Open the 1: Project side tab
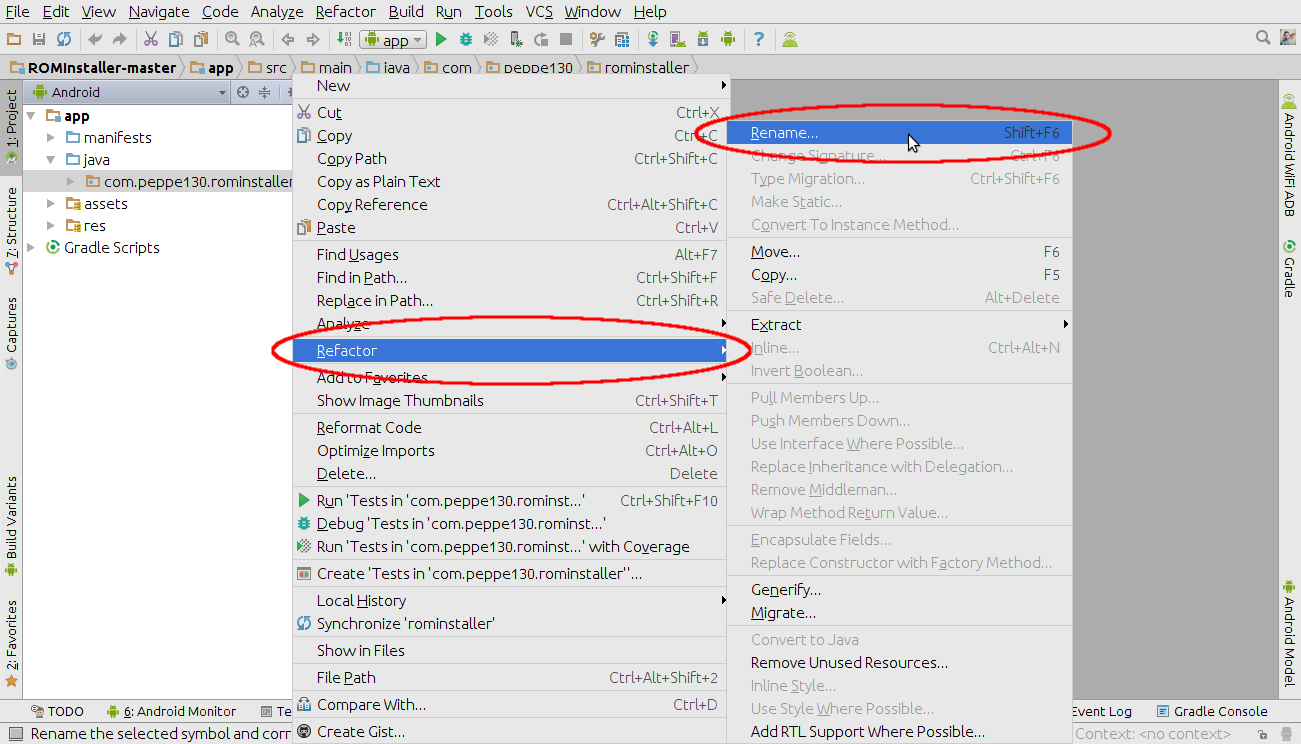The width and height of the screenshot is (1301, 744). (x=11, y=126)
